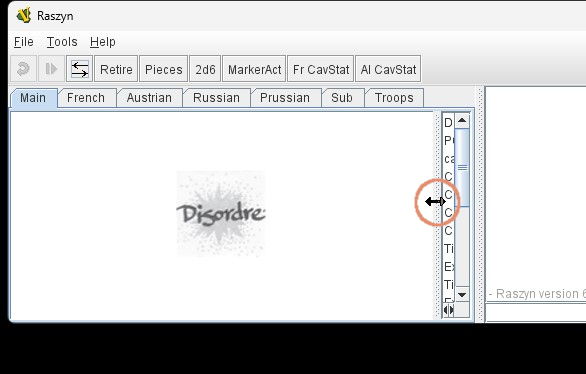Switch to the Troops tab
Image resolution: width=586 pixels, height=374 pixels.
(x=394, y=98)
